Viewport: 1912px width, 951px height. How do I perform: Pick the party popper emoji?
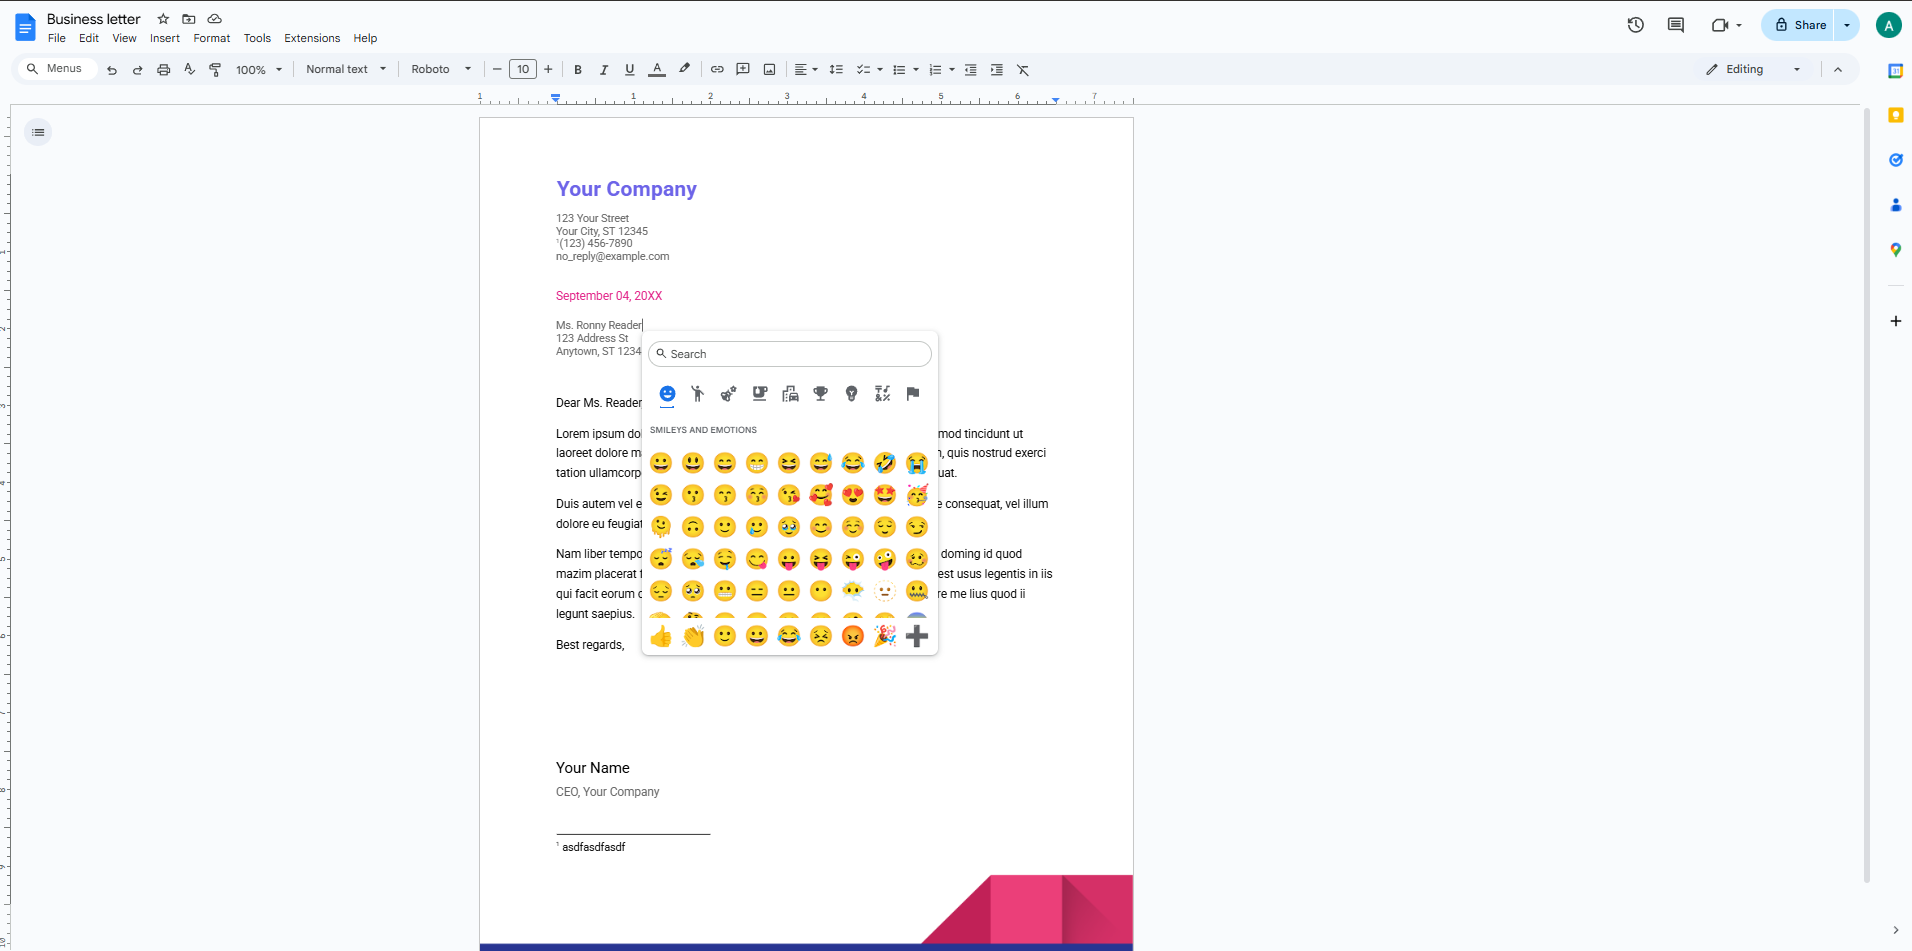tap(885, 636)
